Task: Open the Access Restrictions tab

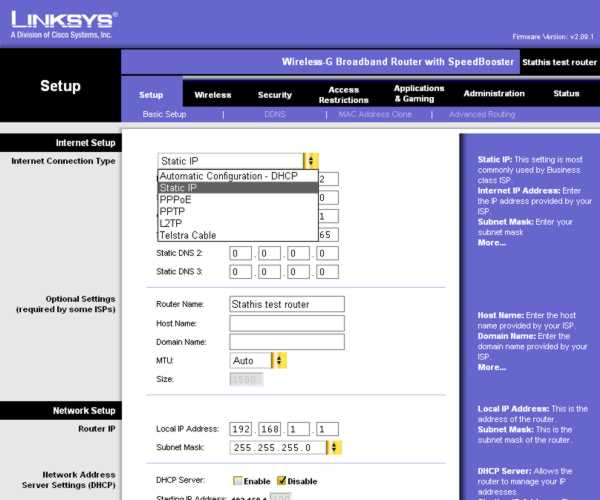Action: pos(344,95)
